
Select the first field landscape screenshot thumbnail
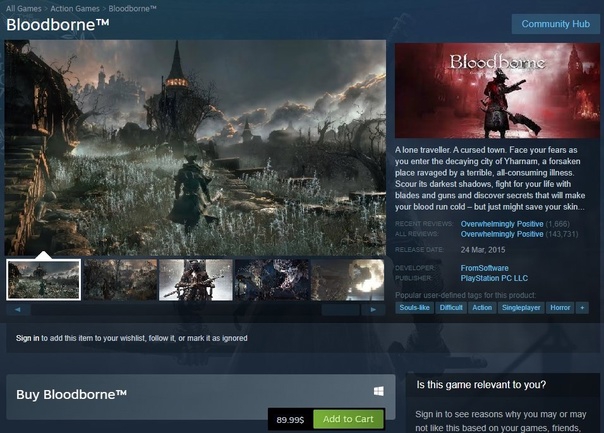(44, 280)
